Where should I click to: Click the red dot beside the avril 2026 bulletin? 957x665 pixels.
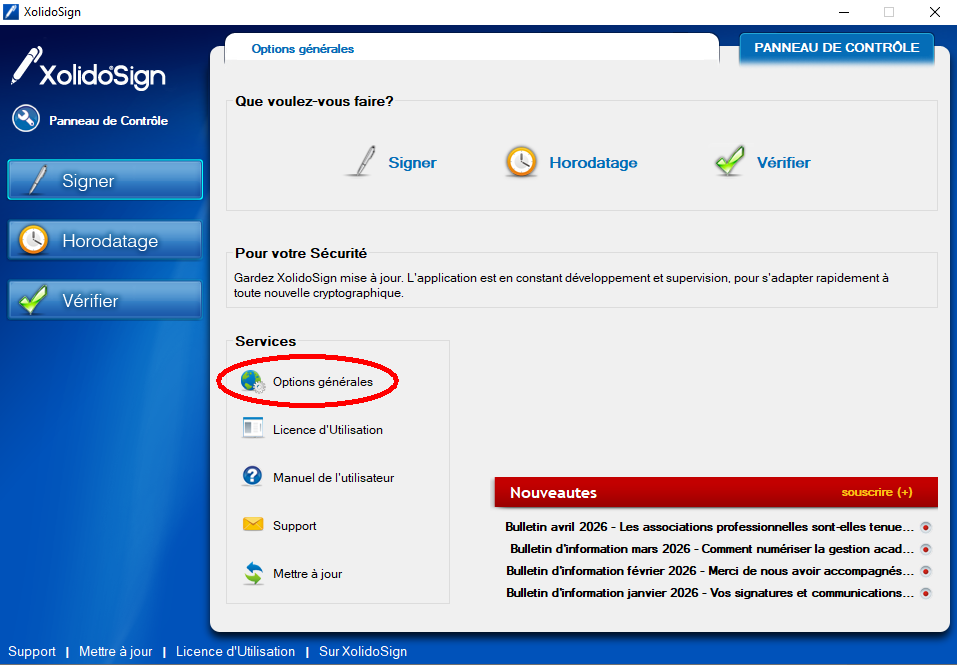tap(926, 528)
